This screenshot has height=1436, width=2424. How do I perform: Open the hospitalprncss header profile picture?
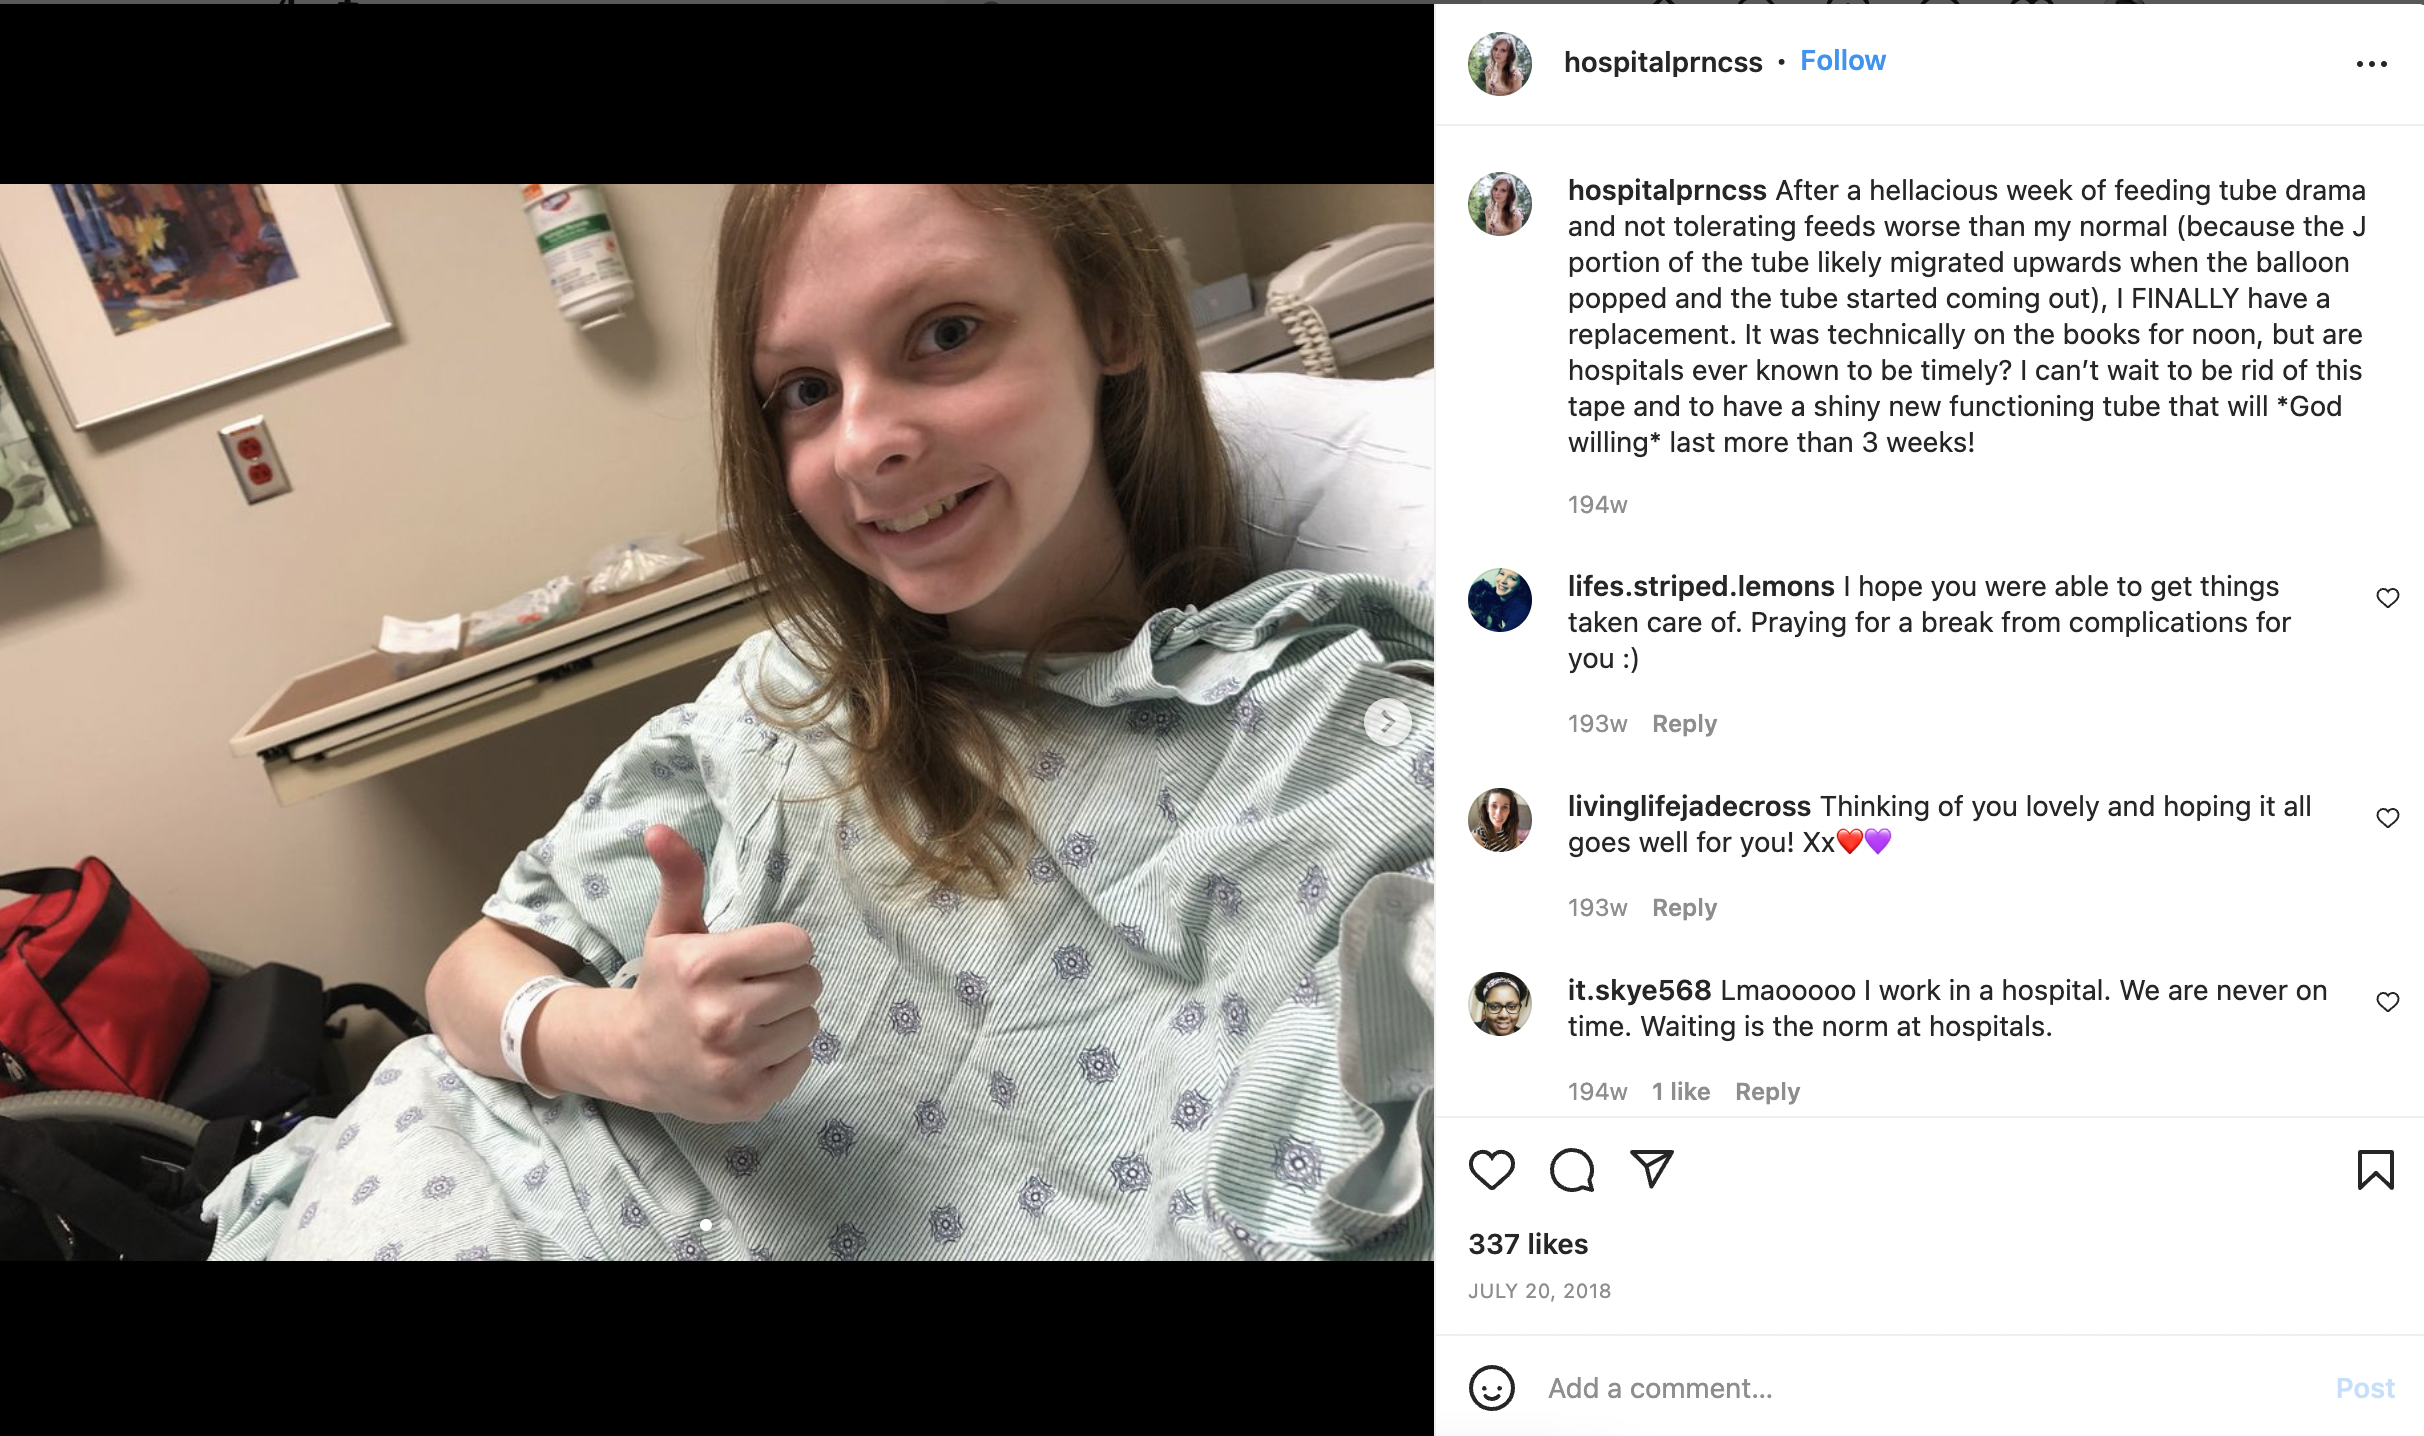pos(1499,64)
